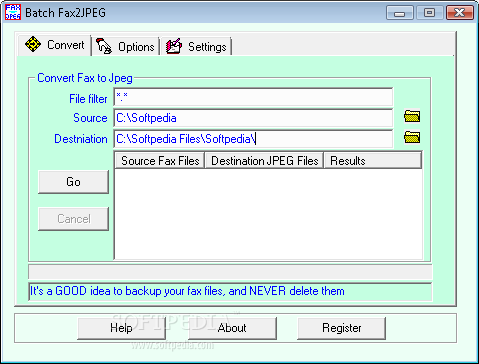The height and width of the screenshot is (364, 479).
Task: Focus the File filter input field
Action: click(x=253, y=97)
